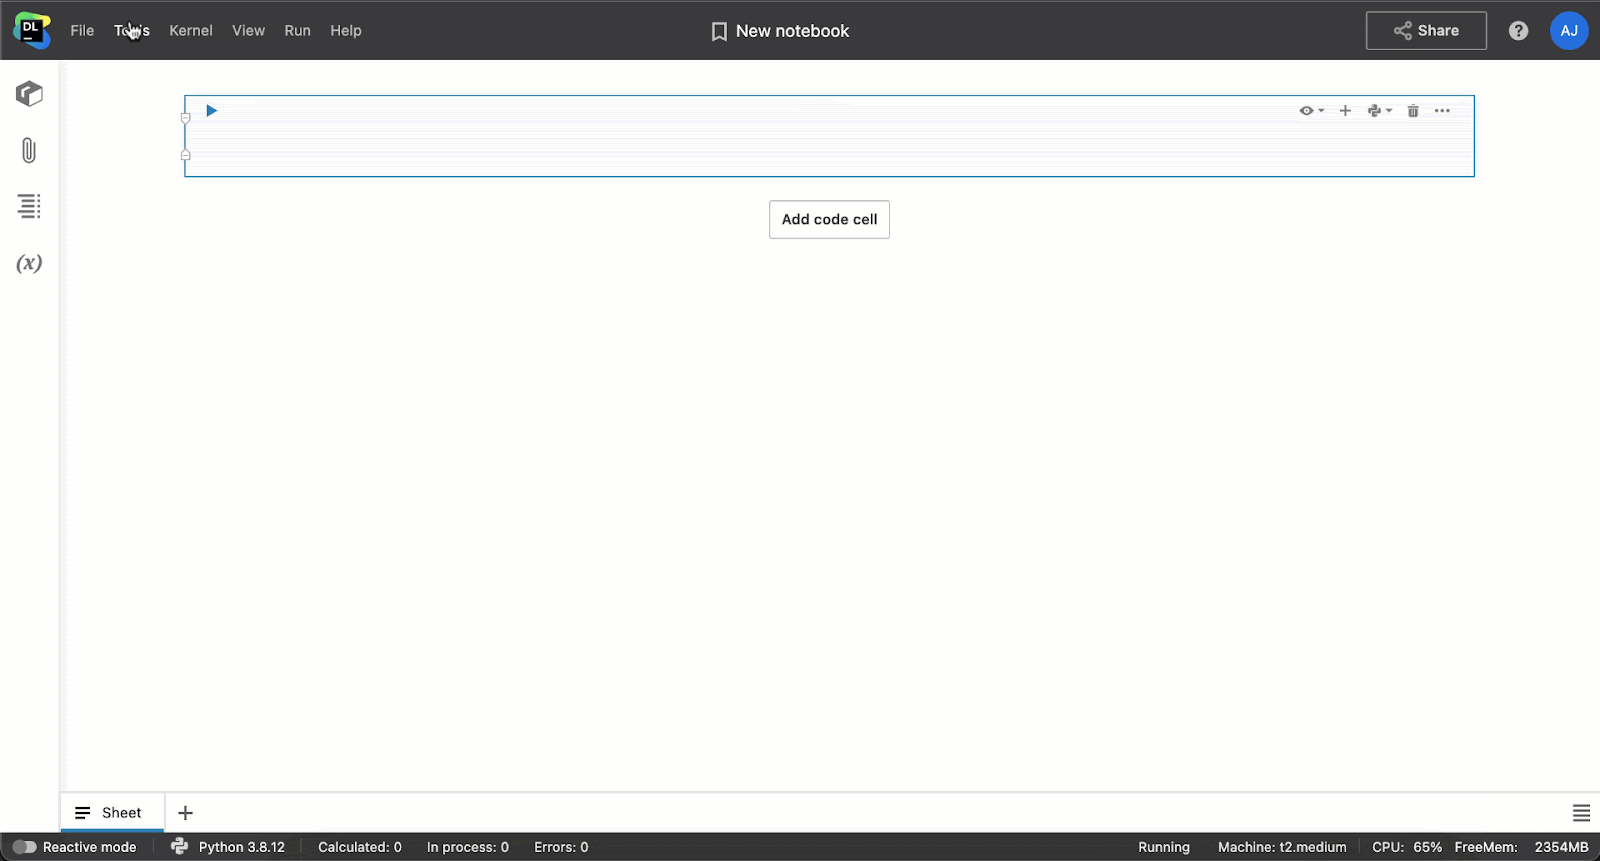Viewport: 1600px width, 861px height.
Task: Open the variables (x) panel
Action: [29, 263]
